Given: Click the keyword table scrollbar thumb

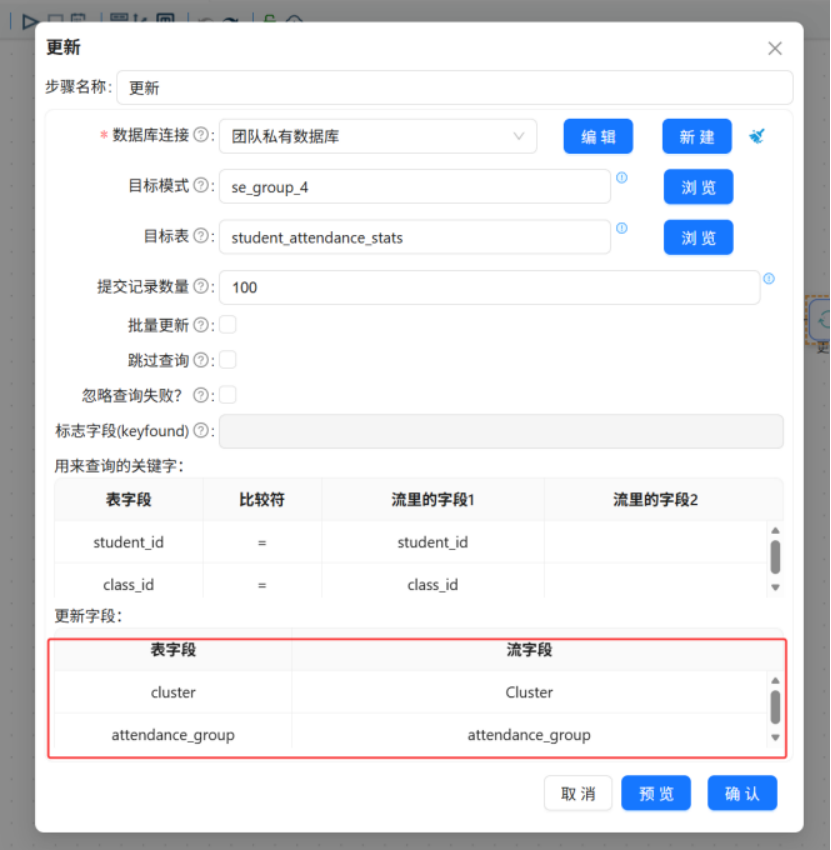Looking at the screenshot, I should 775,557.
